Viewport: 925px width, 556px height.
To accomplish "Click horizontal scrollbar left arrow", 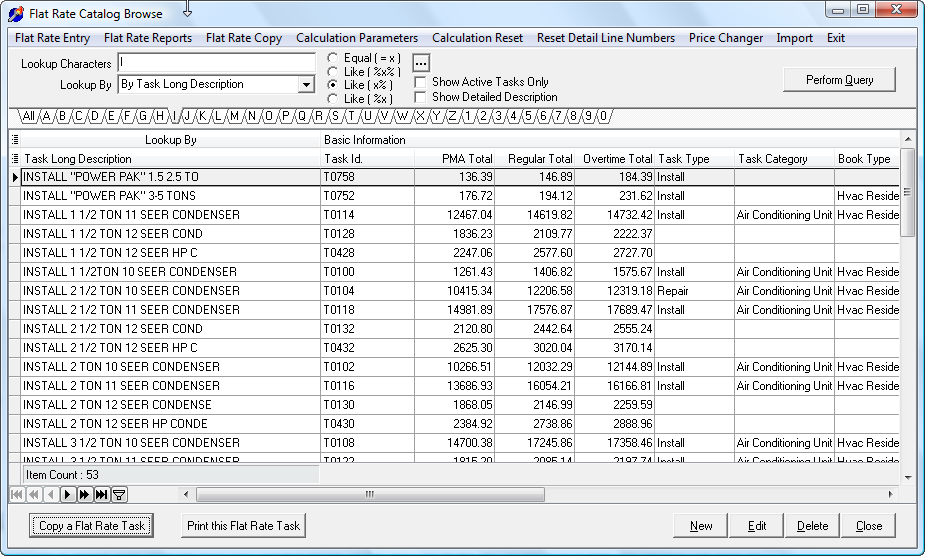I will tap(186, 495).
